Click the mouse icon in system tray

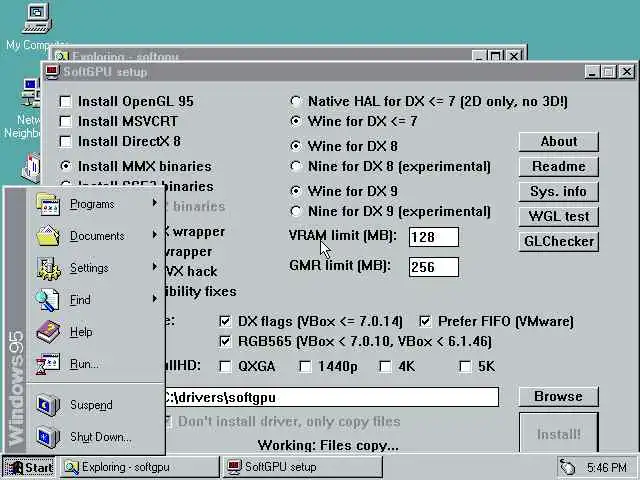pyautogui.click(x=567, y=467)
